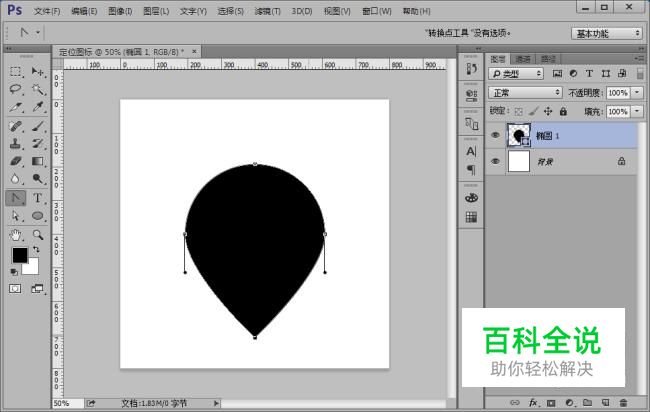Open the Layers panel flyout menu
This screenshot has width=650, height=412.
pyautogui.click(x=638, y=59)
